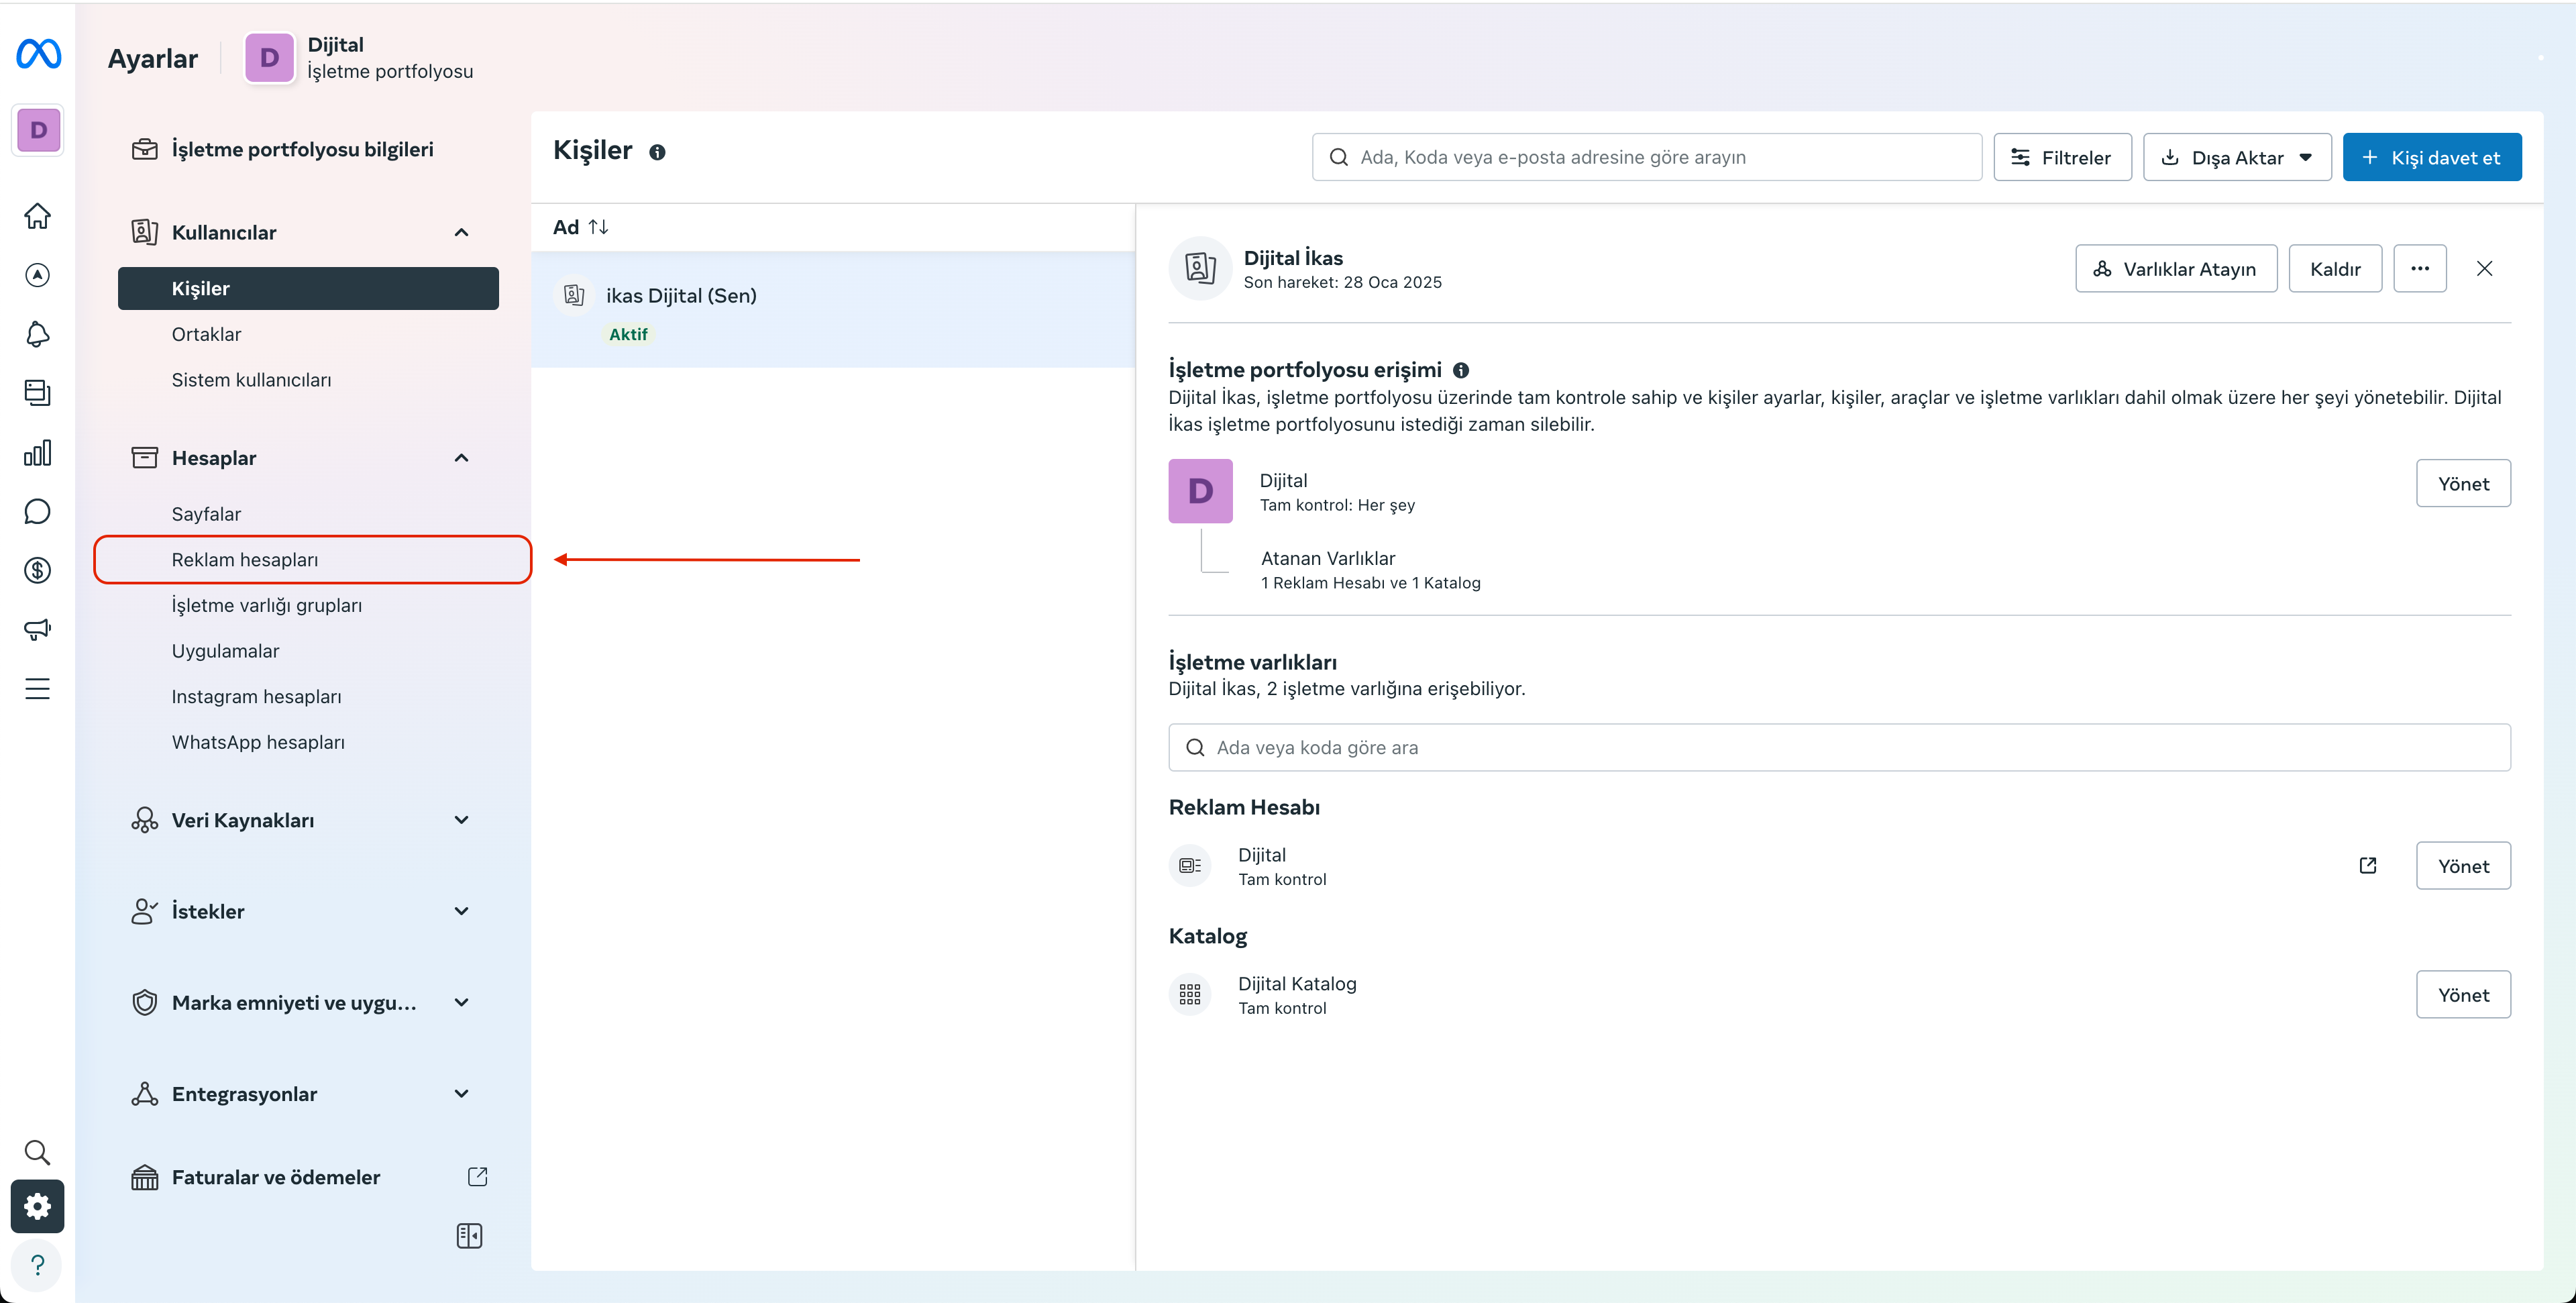Click info icon beside İşletme portfolyosu erişimi

[1461, 370]
